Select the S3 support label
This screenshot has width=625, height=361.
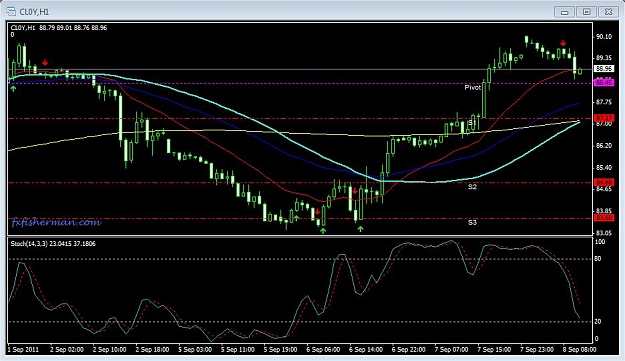472,222
